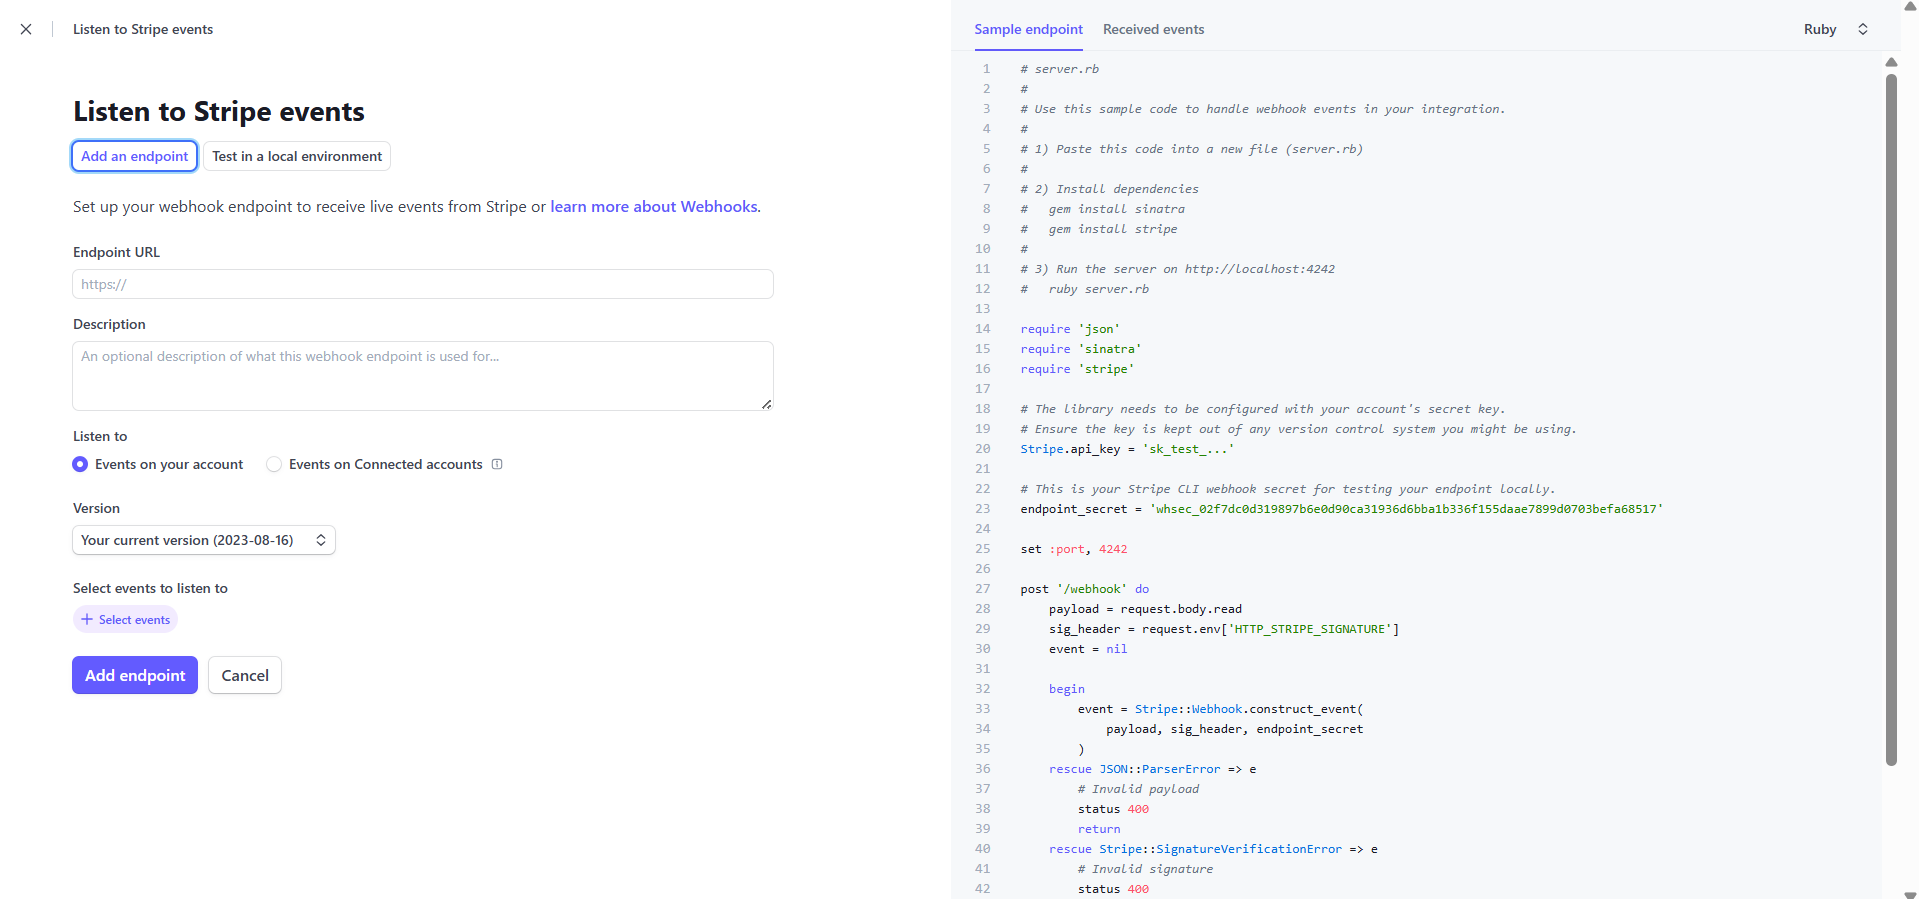Close the Listen to Stripe events dialog
This screenshot has width=1919, height=899.
pyautogui.click(x=26, y=29)
